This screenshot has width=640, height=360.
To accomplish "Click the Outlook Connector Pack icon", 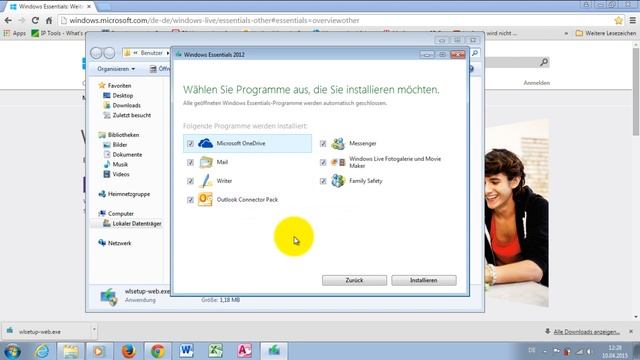I will 205,200.
